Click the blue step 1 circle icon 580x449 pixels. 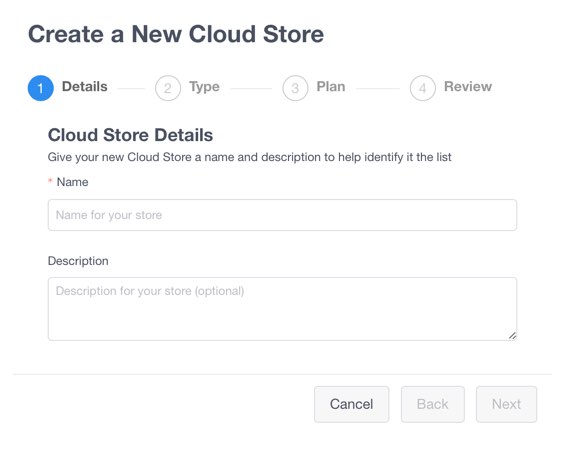tap(41, 88)
